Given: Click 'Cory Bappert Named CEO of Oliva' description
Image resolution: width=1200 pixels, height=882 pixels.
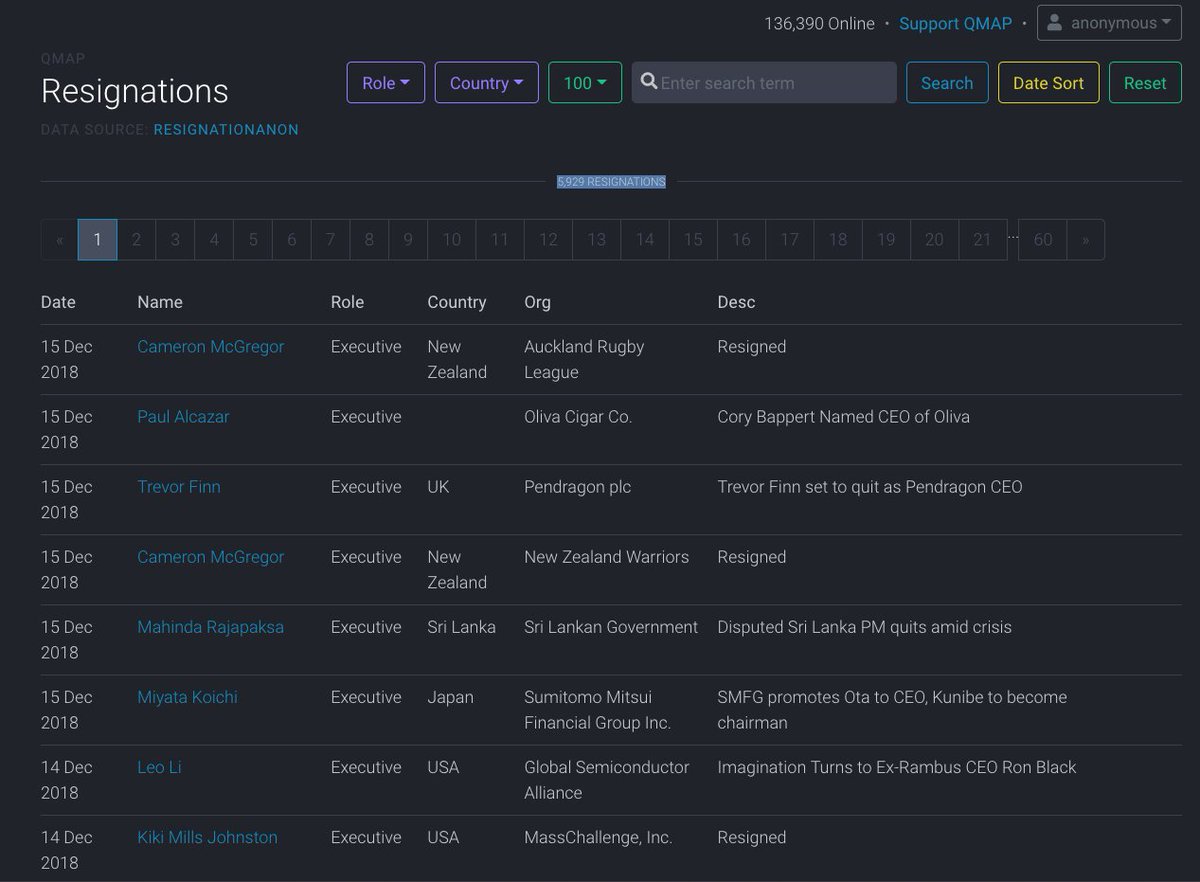Looking at the screenshot, I should (844, 417).
